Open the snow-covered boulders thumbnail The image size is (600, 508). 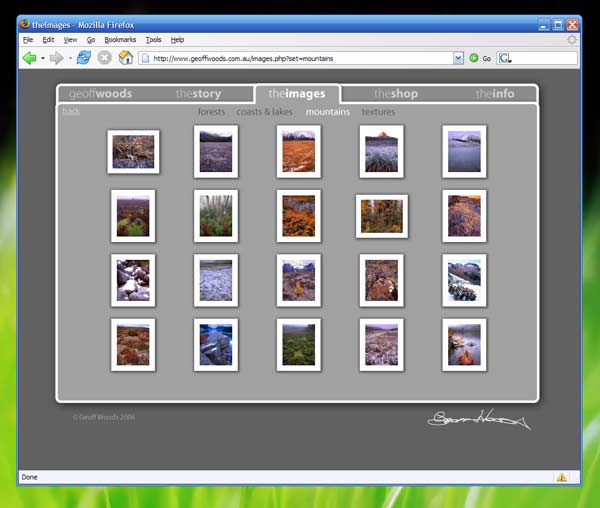tap(133, 280)
